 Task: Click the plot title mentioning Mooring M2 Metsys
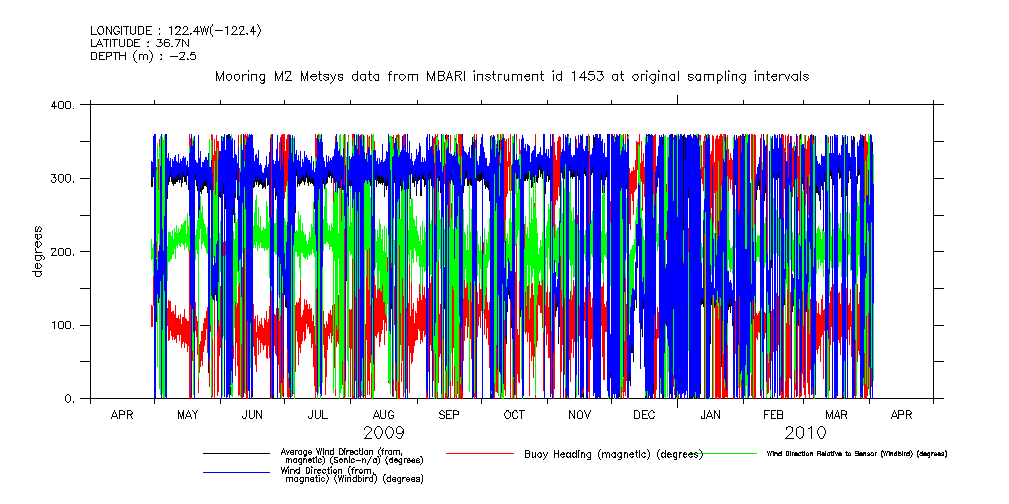(x=512, y=76)
